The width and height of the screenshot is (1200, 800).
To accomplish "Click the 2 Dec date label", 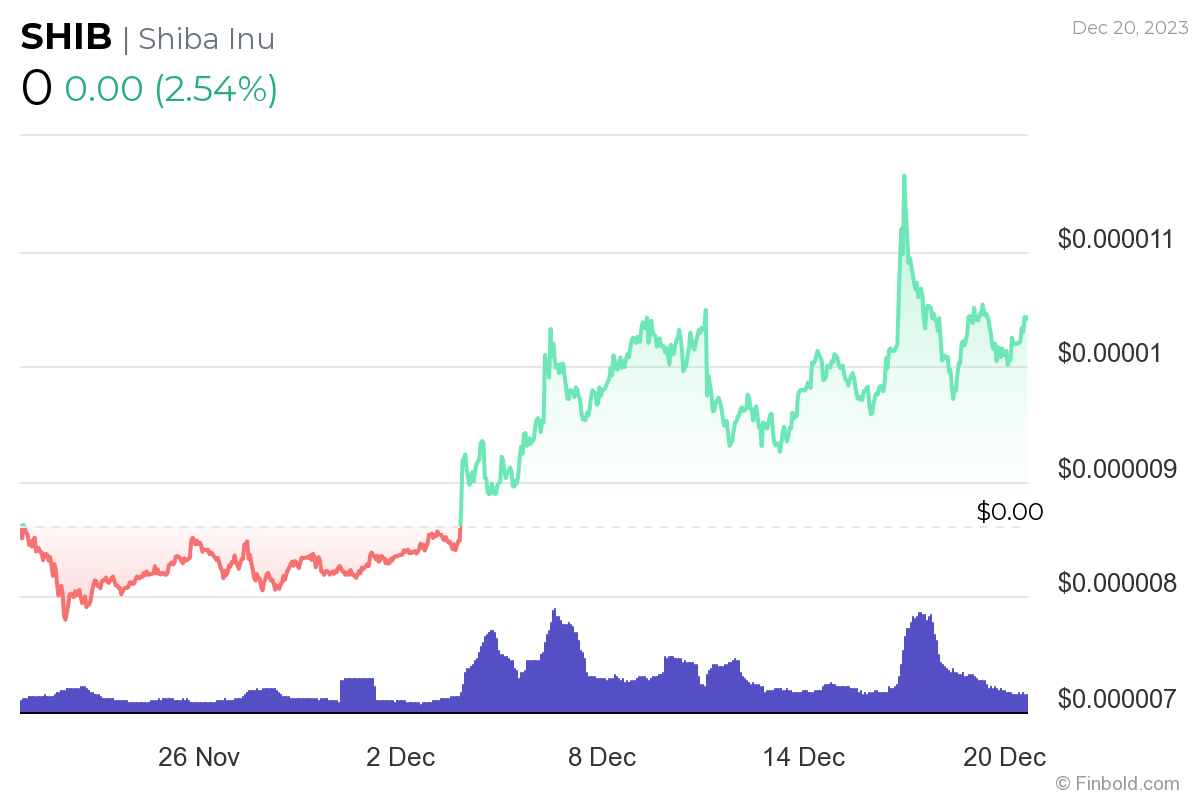I will (401, 757).
